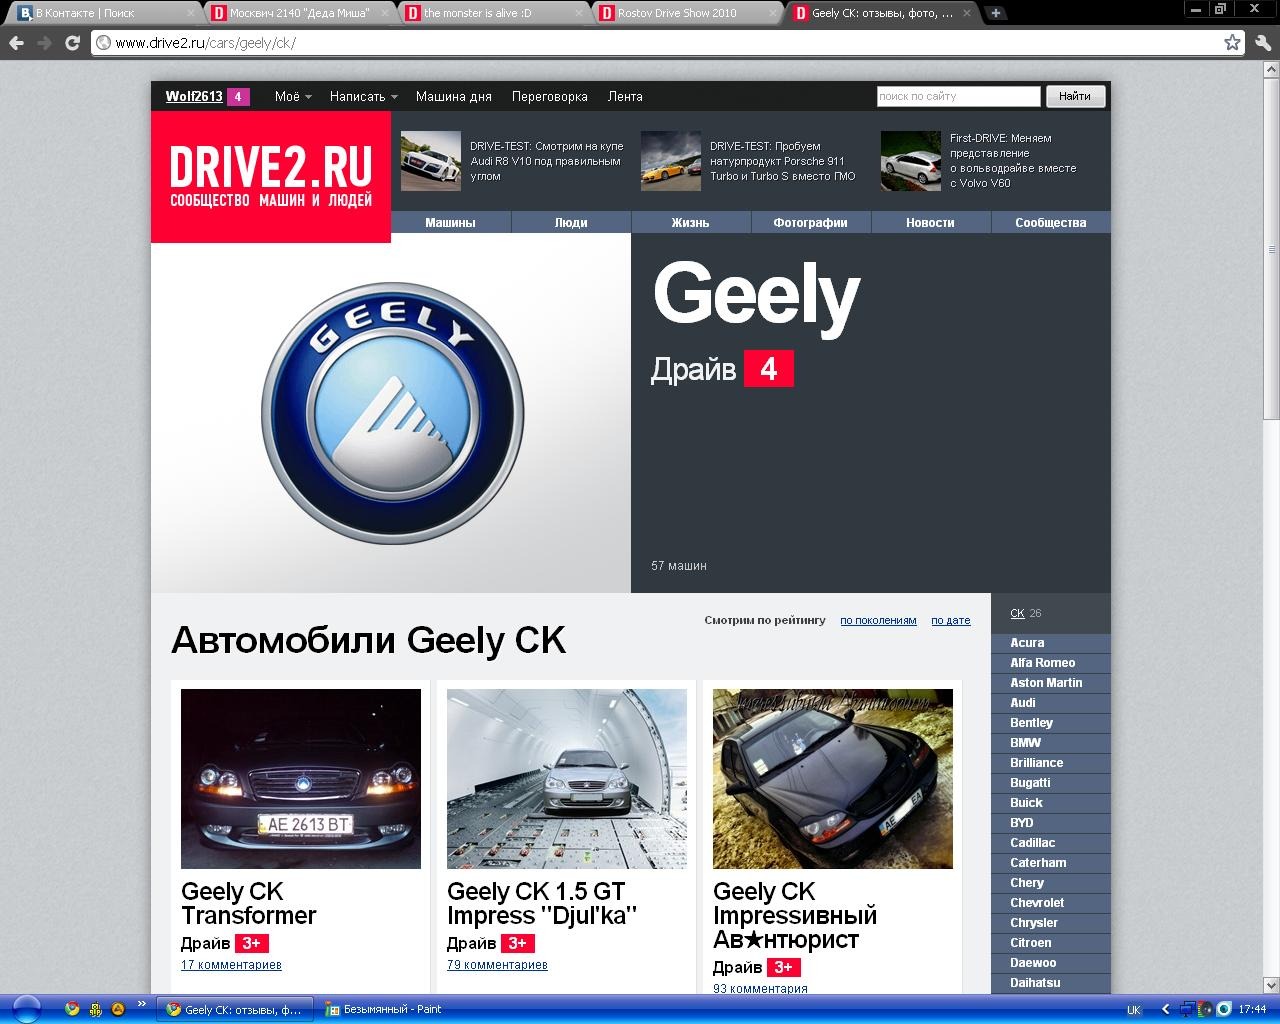1280x1024 pixels.
Task: Close the 'В Контакте | Поиск' tab
Action: [191, 14]
